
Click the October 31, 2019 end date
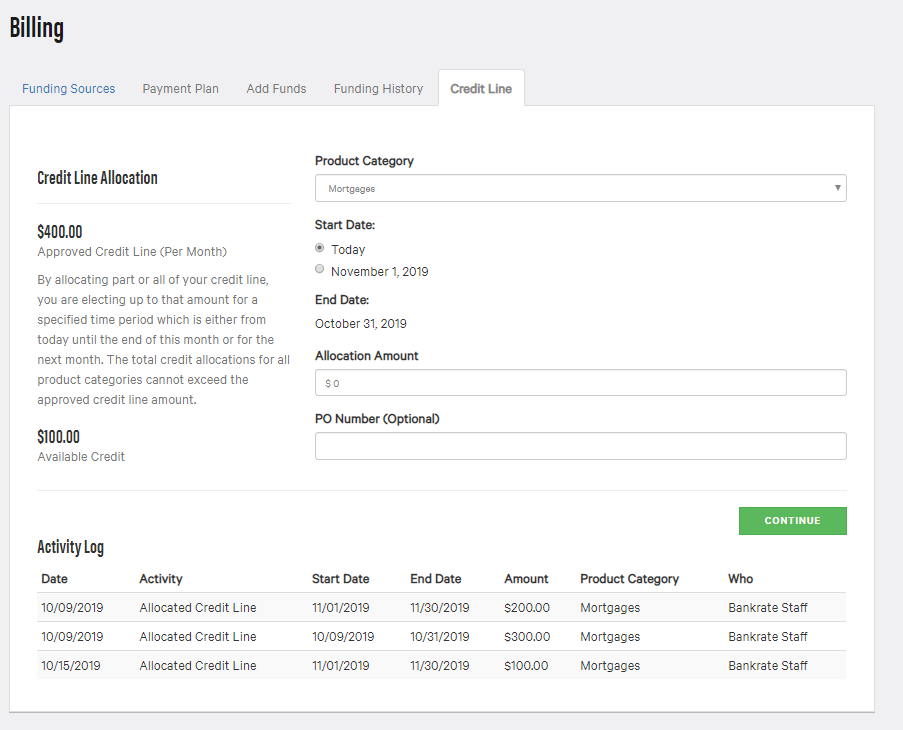[x=361, y=324]
